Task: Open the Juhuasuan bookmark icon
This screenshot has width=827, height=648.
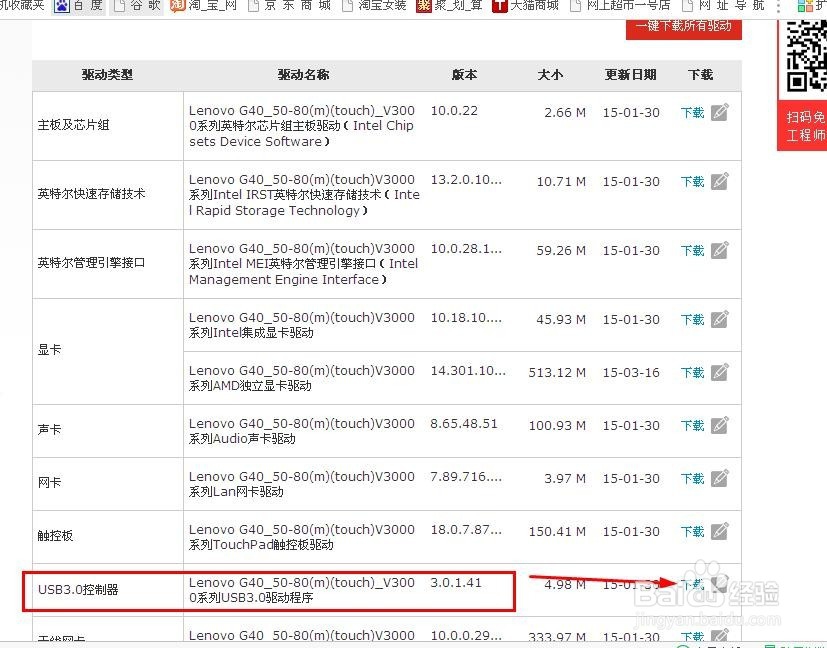Action: click(x=424, y=6)
